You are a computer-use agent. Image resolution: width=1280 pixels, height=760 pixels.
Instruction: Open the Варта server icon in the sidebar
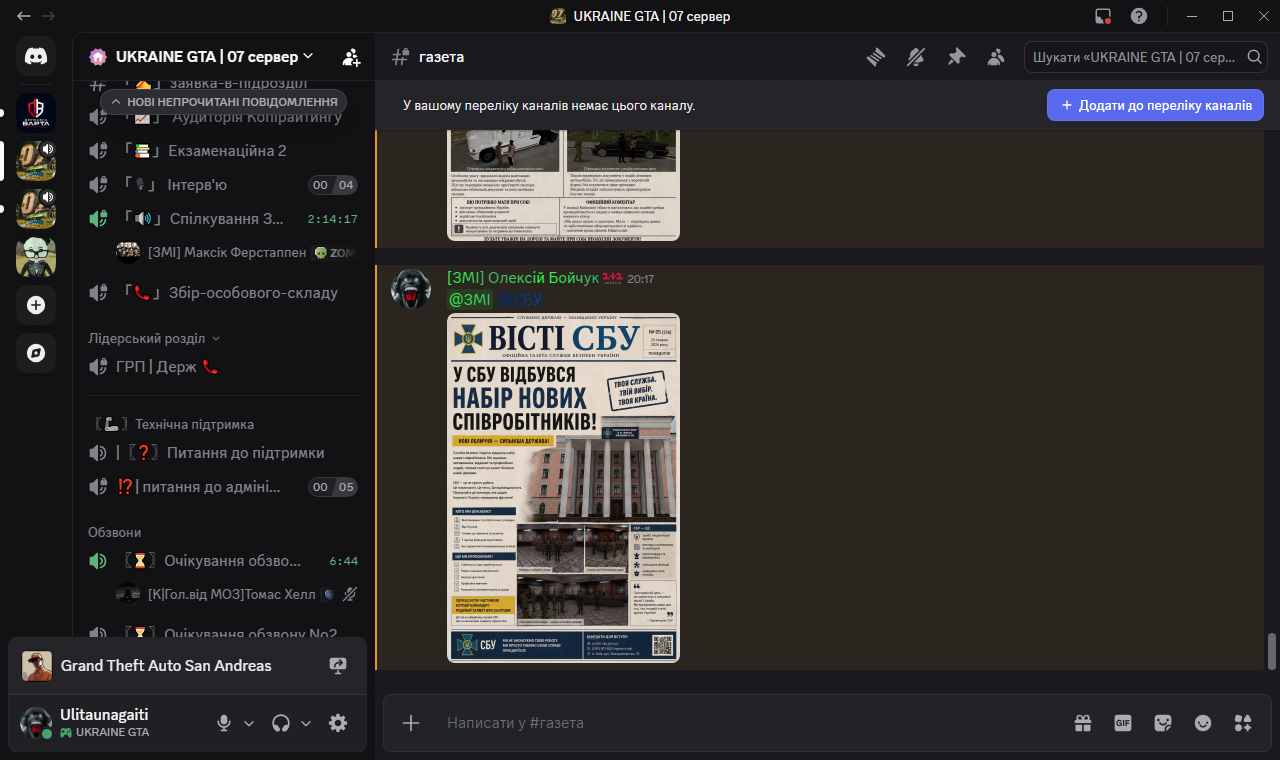tap(36, 113)
